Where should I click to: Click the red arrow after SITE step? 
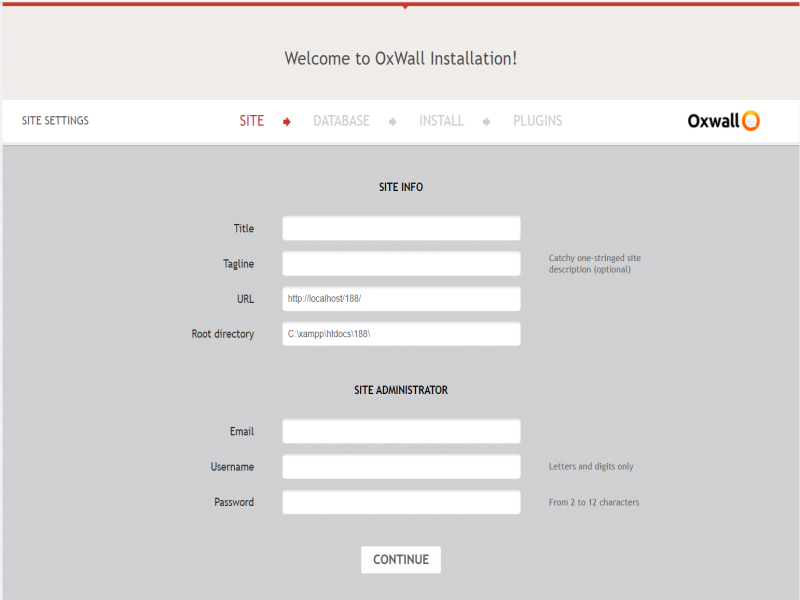pyautogui.click(x=287, y=122)
